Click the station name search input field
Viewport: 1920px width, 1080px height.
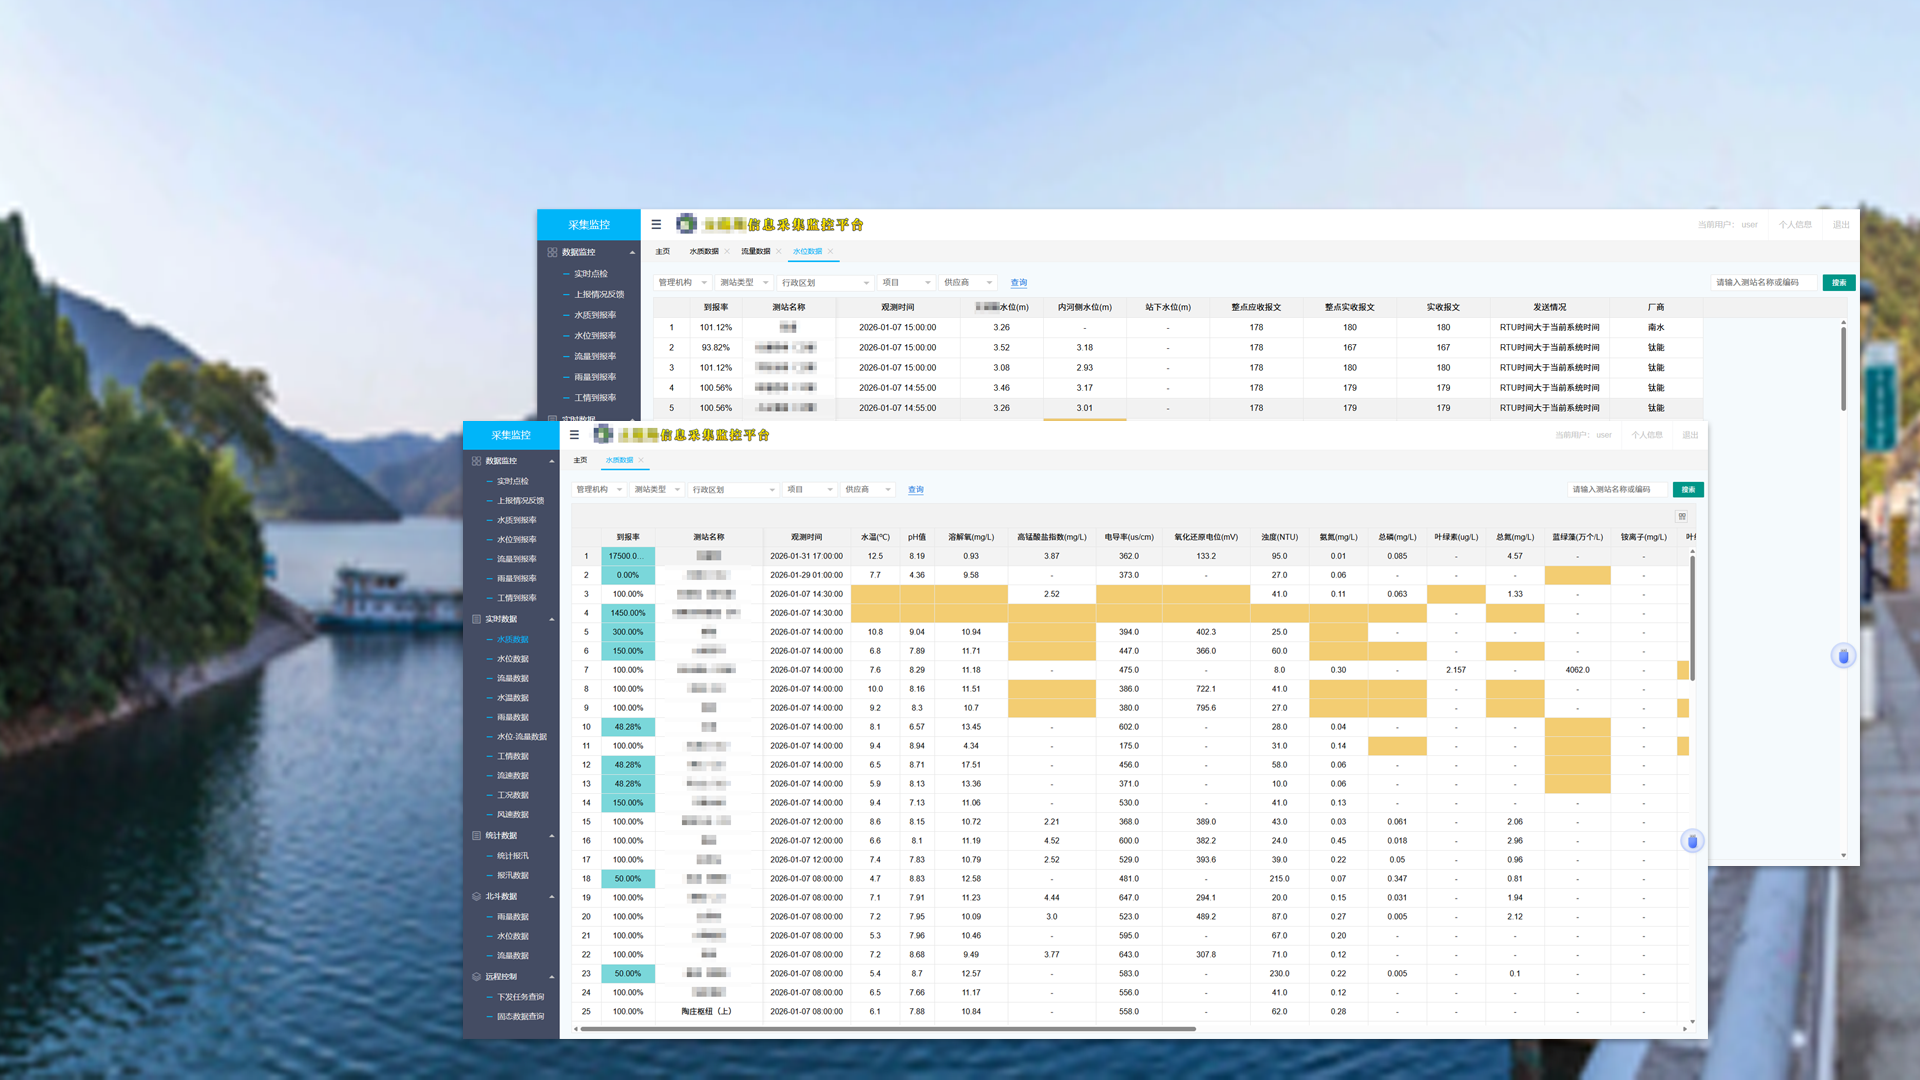(1616, 490)
